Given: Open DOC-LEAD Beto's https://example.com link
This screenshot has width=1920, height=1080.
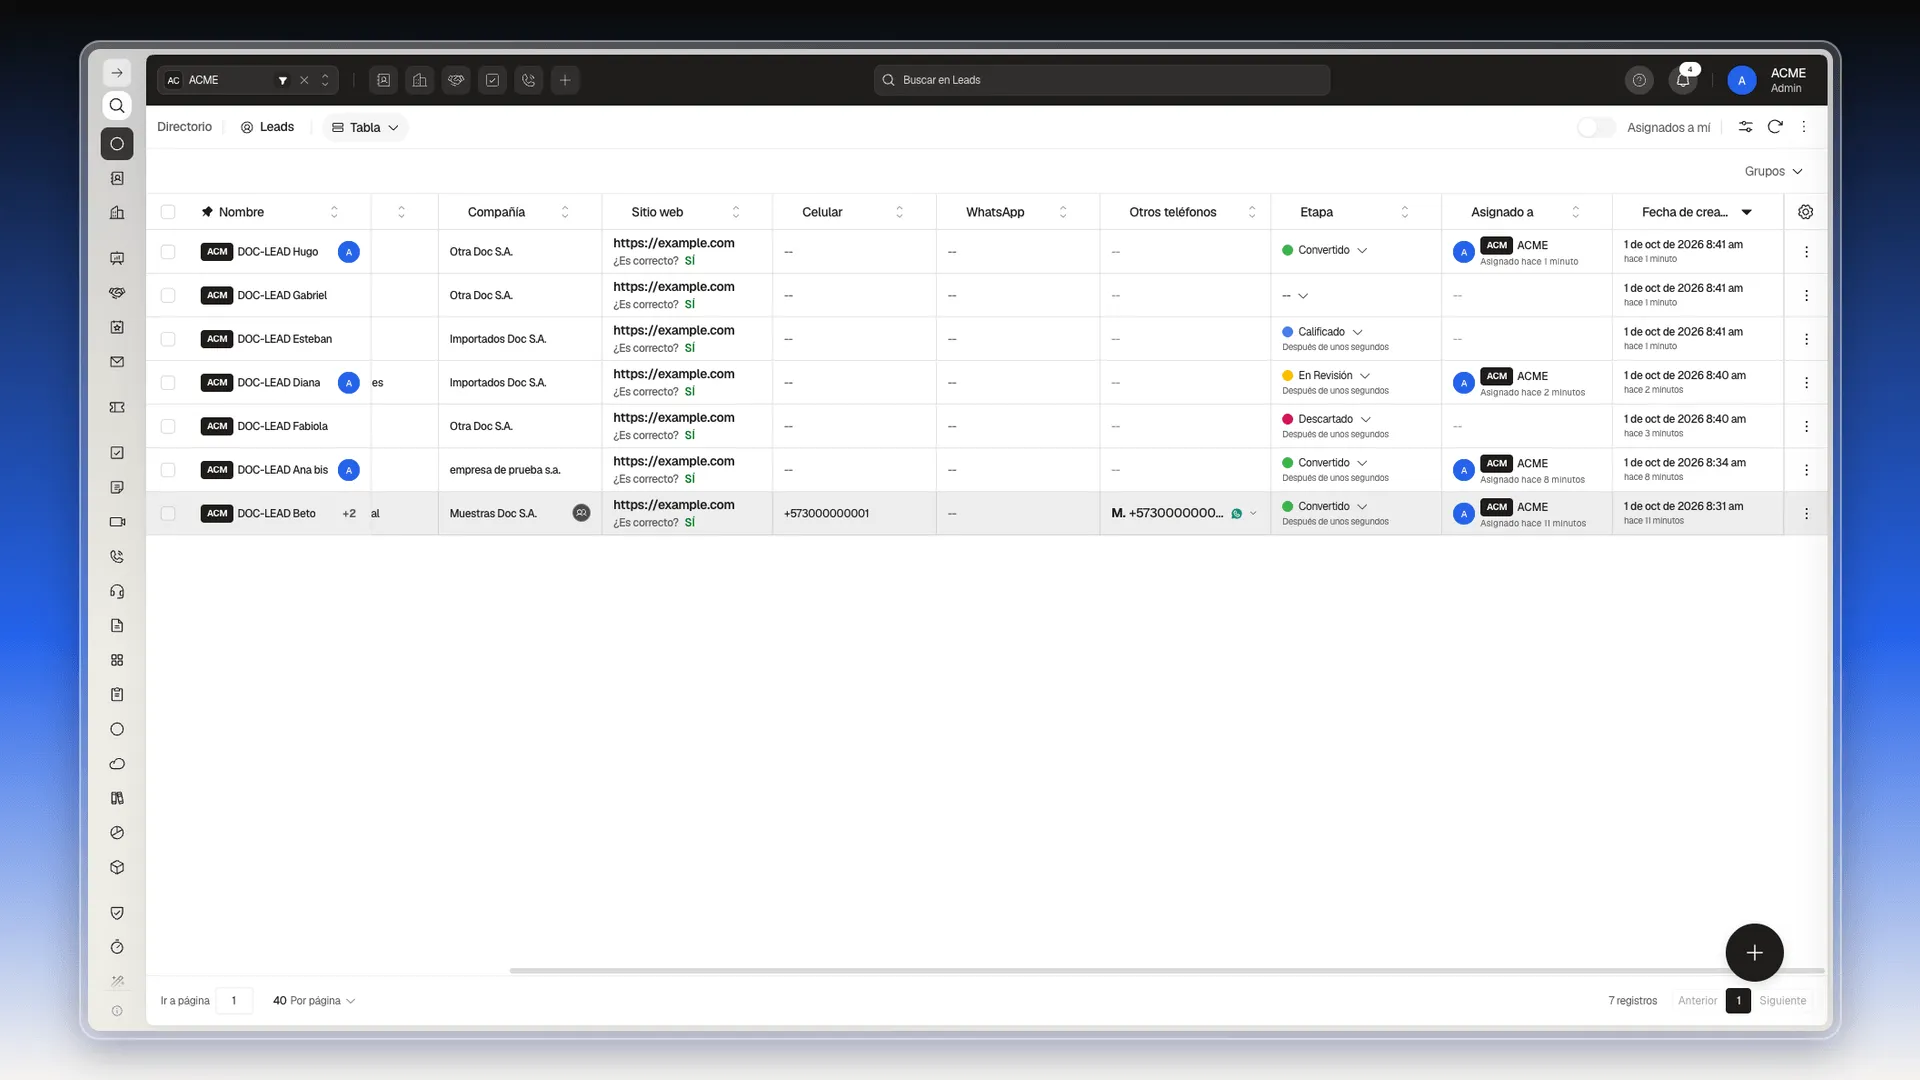Looking at the screenshot, I should [x=674, y=505].
